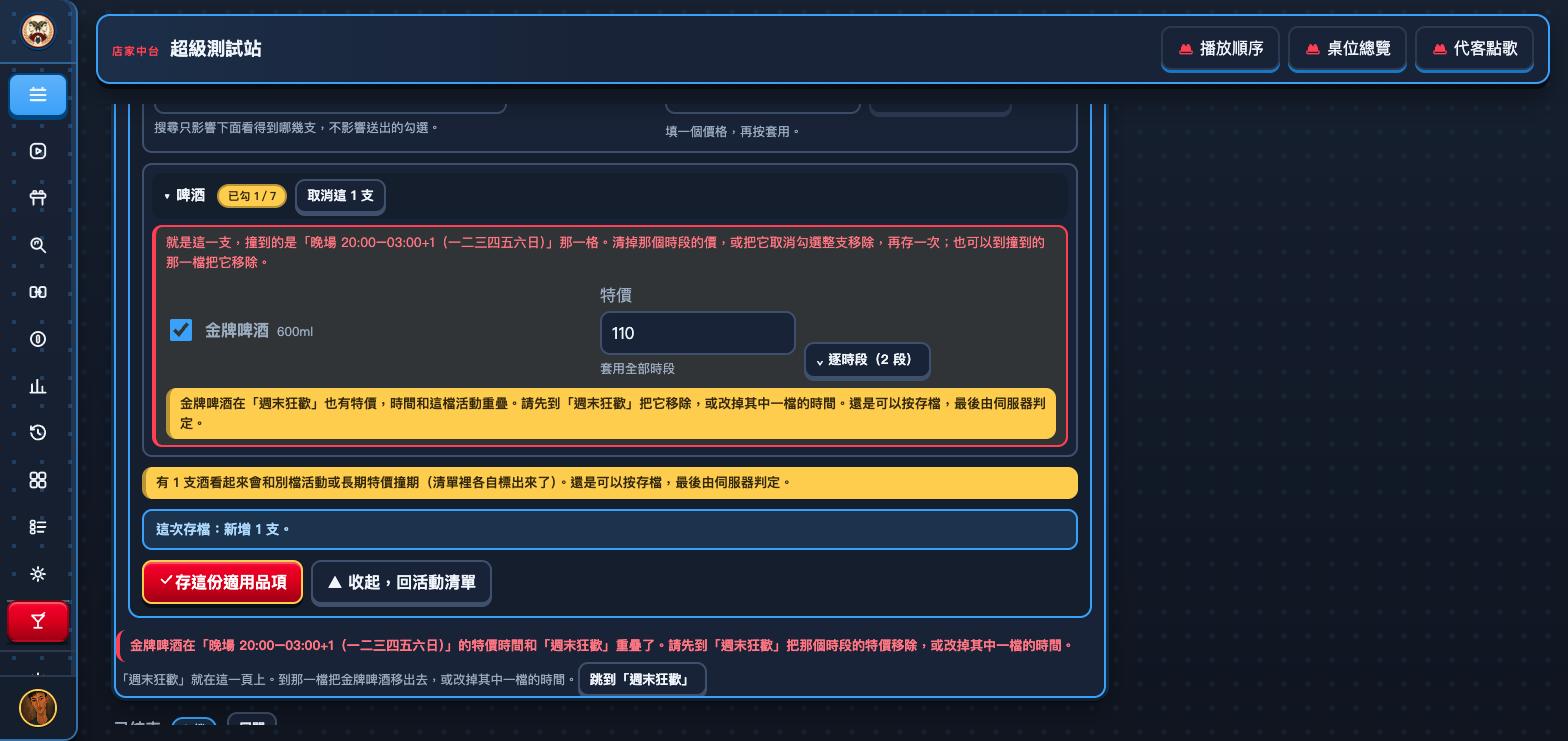Screen dimensions: 1568x741
Task: Click 存這份適用品項 save button
Action: point(222,582)
